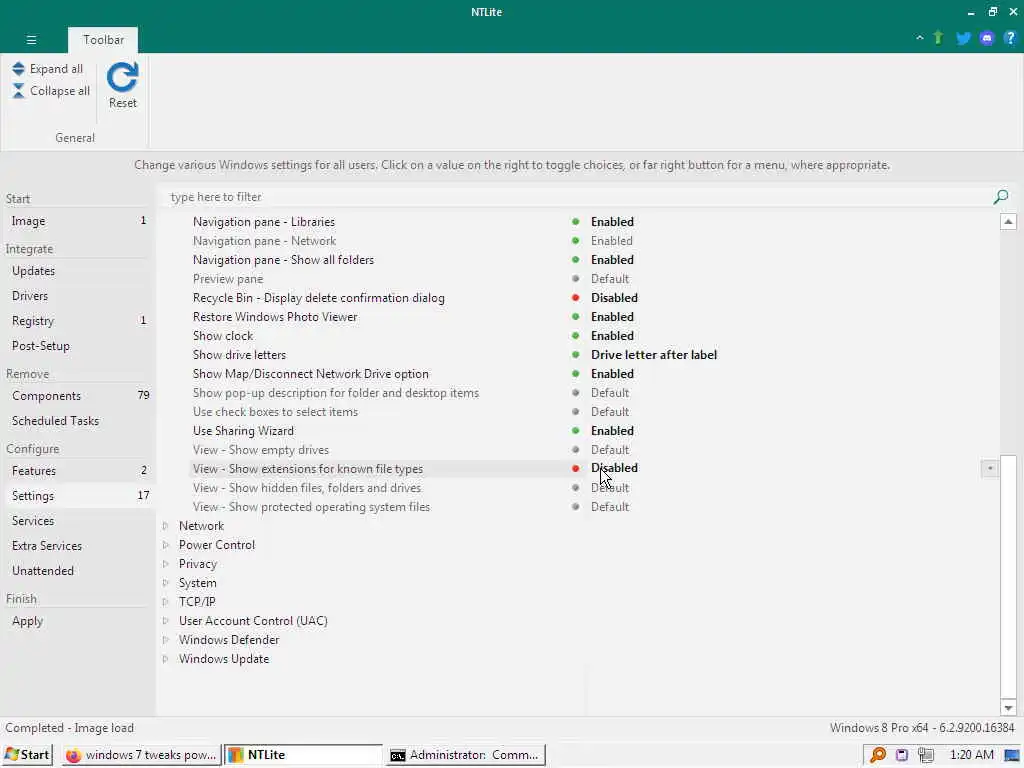Open the Drivers page in sidebar
This screenshot has width=1024, height=768.
point(77,296)
